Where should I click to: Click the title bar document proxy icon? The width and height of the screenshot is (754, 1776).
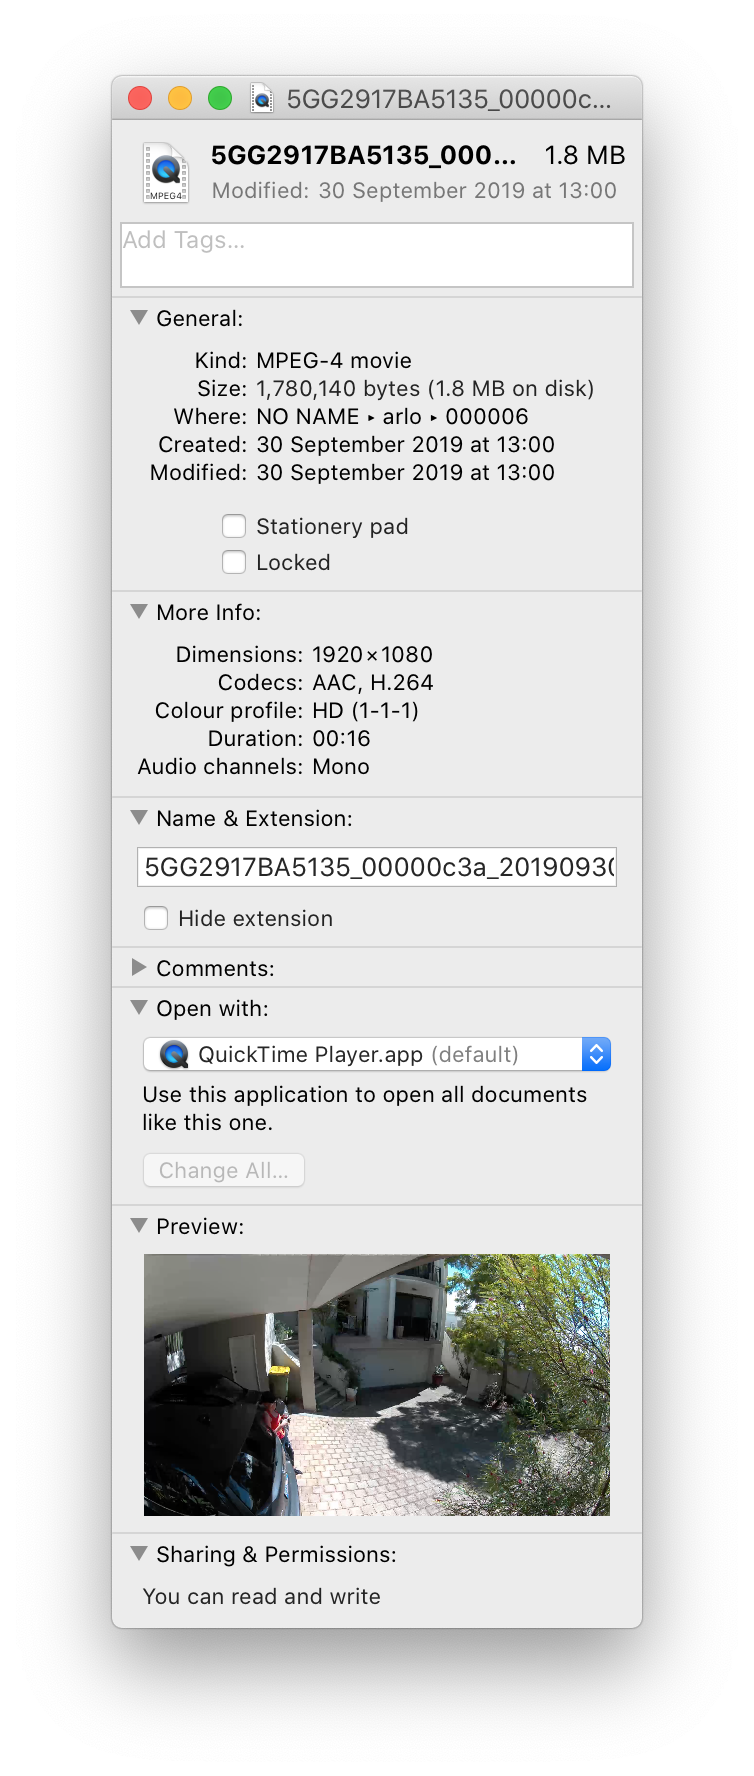click(261, 98)
